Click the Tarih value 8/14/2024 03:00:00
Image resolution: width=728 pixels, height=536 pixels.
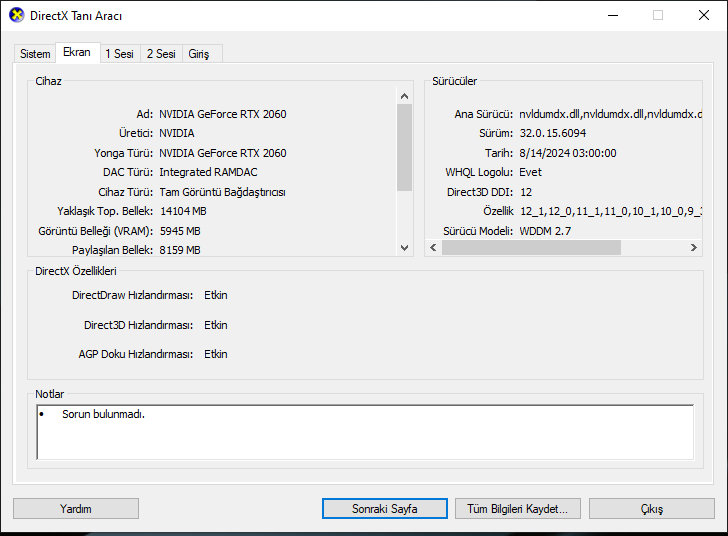[x=568, y=153]
